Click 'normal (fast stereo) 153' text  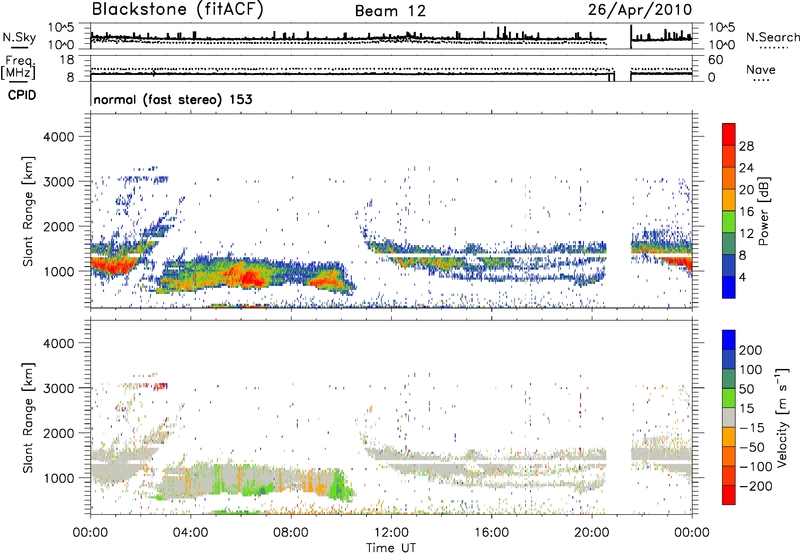173,99
